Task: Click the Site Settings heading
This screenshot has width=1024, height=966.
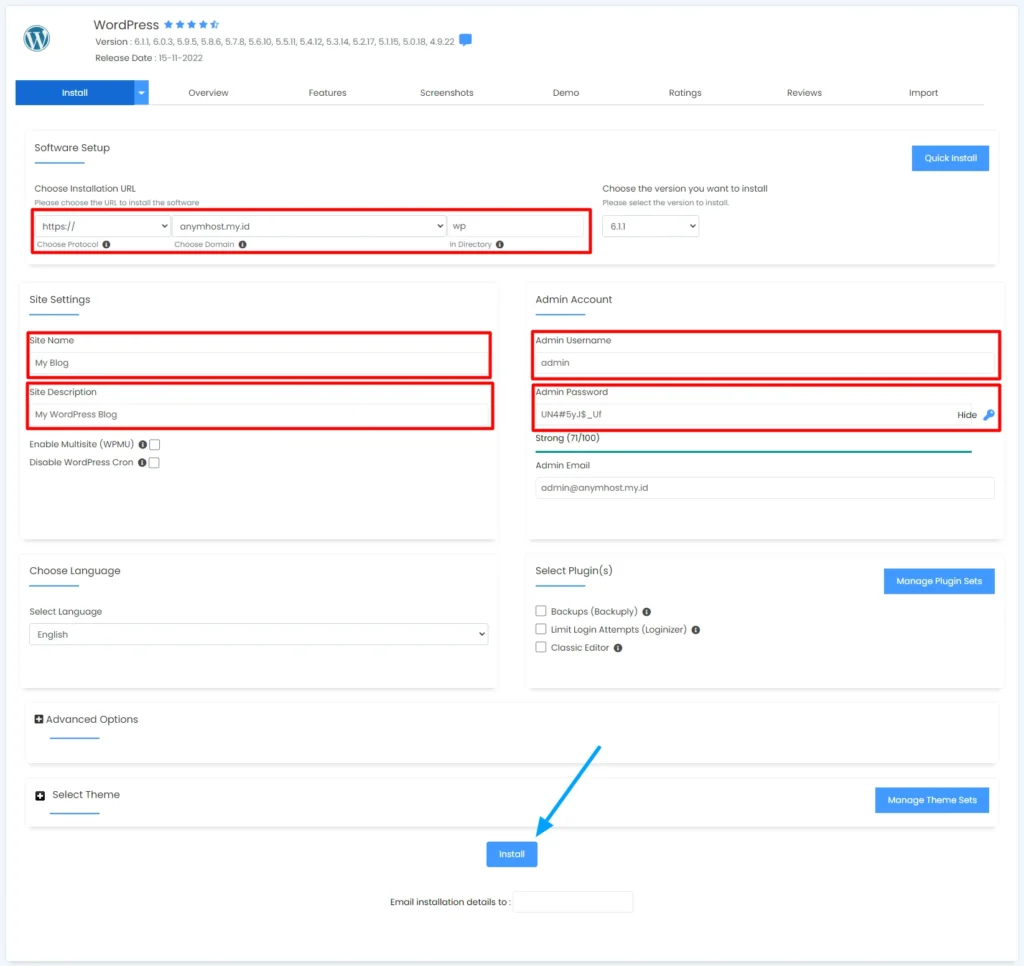Action: tap(59, 299)
